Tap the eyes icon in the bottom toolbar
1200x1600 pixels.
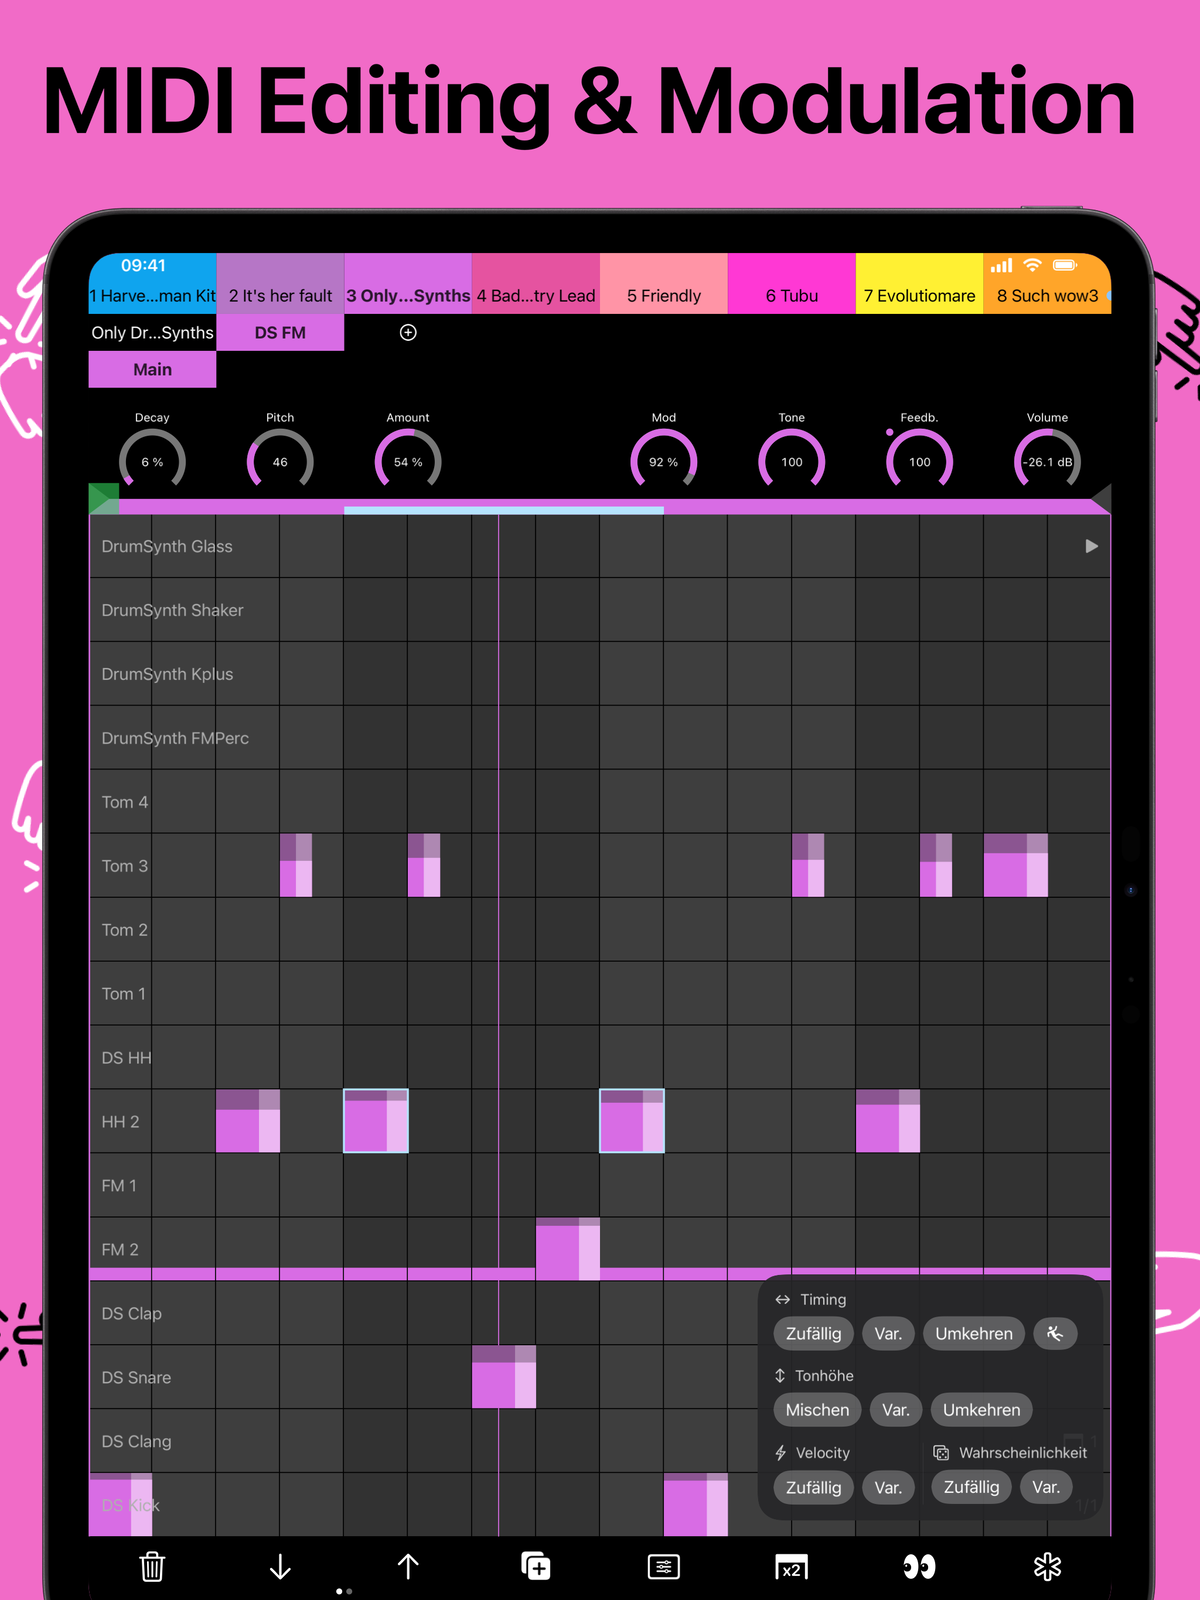919,1566
